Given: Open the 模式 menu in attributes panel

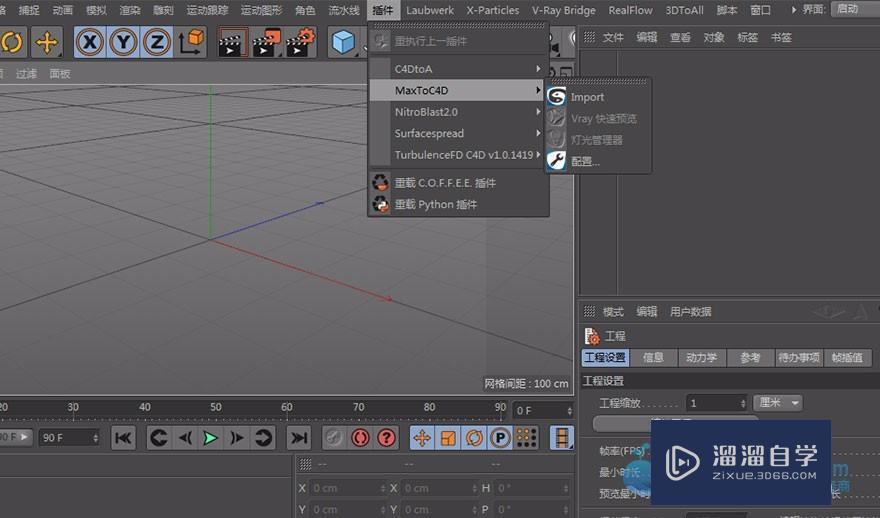Looking at the screenshot, I should point(613,312).
